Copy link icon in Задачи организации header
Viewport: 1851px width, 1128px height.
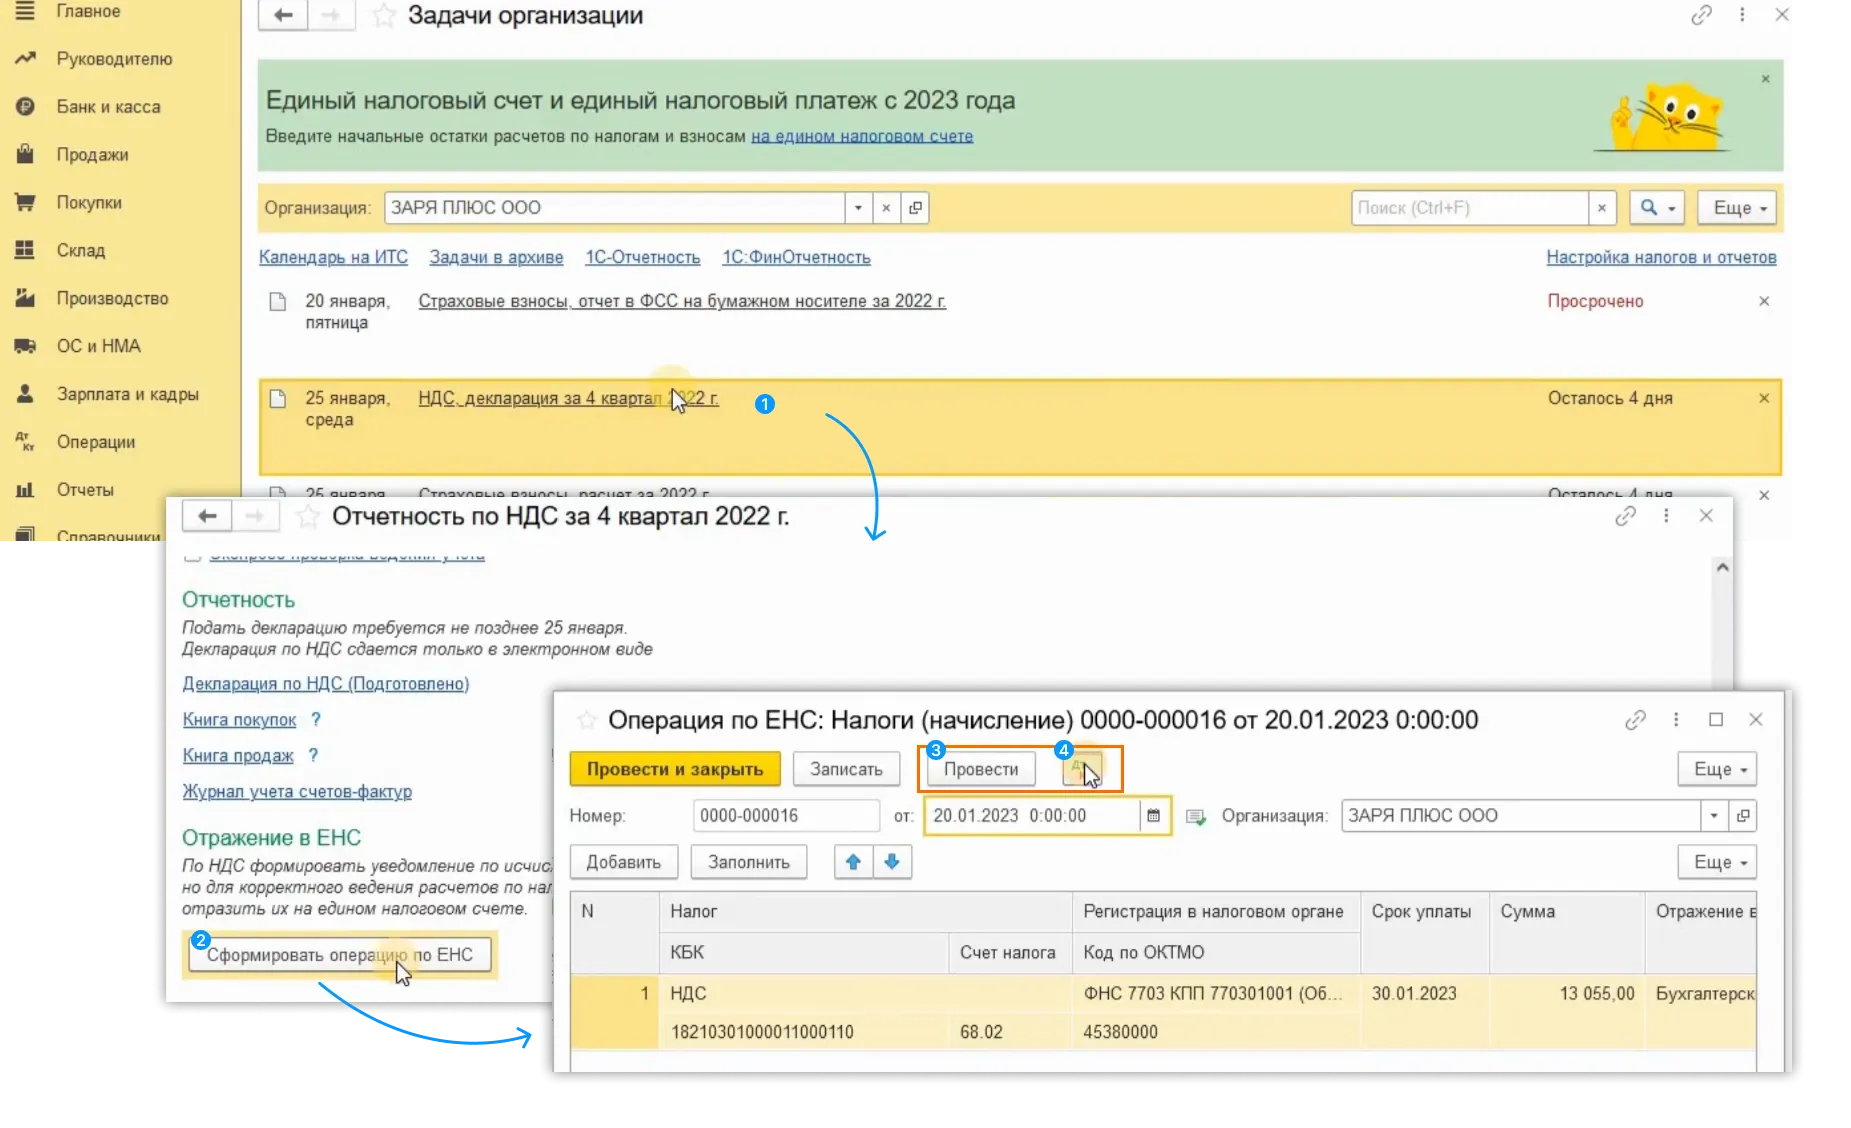point(1701,15)
